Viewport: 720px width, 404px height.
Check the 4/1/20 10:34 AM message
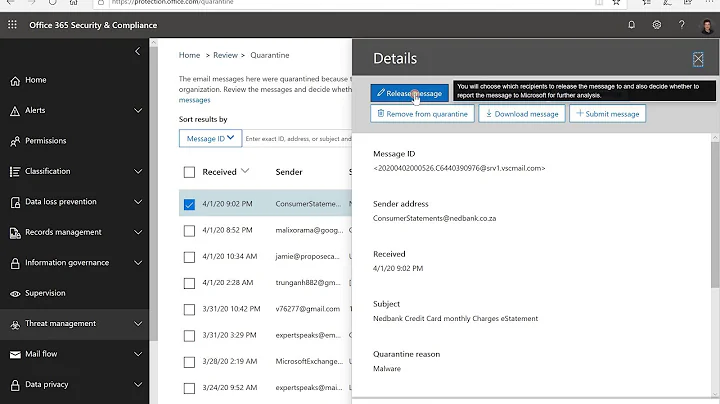tap(189, 257)
